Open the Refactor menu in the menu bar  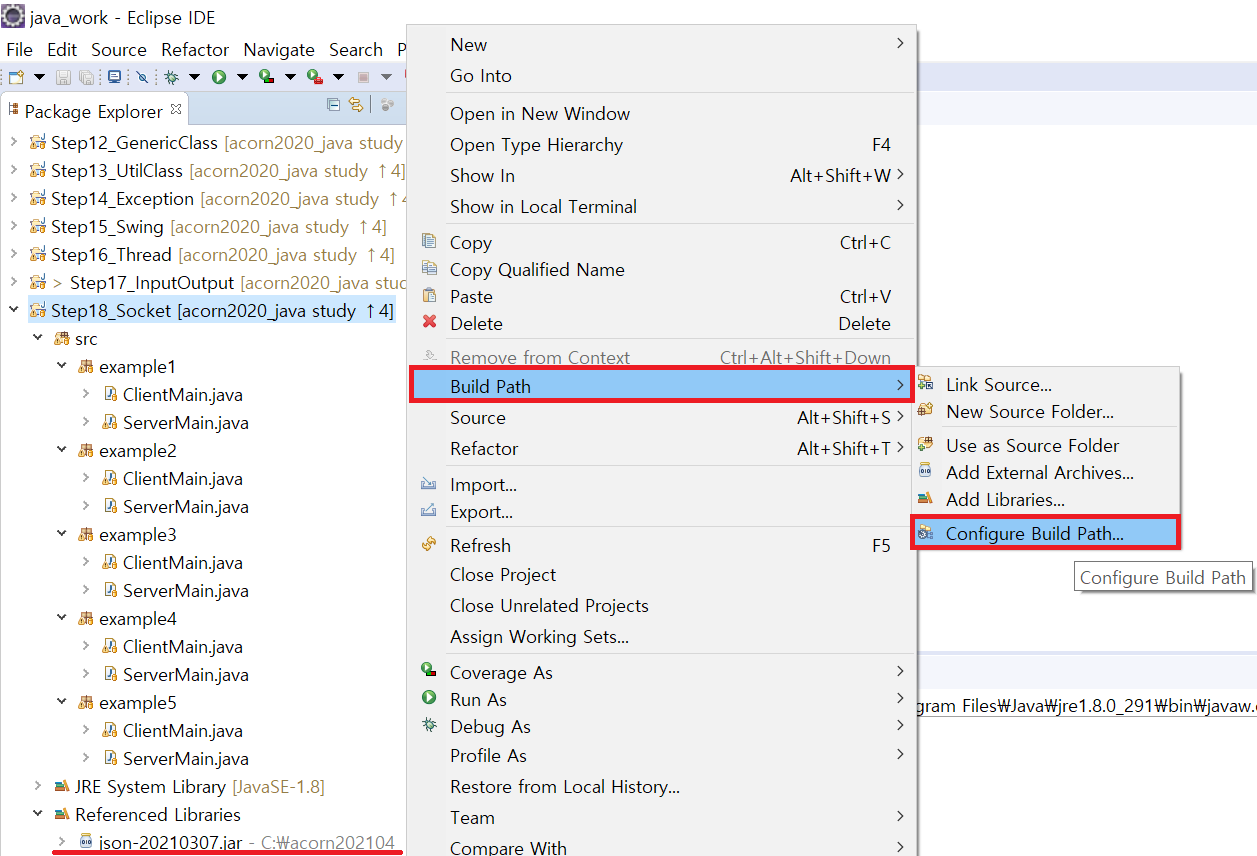195,49
